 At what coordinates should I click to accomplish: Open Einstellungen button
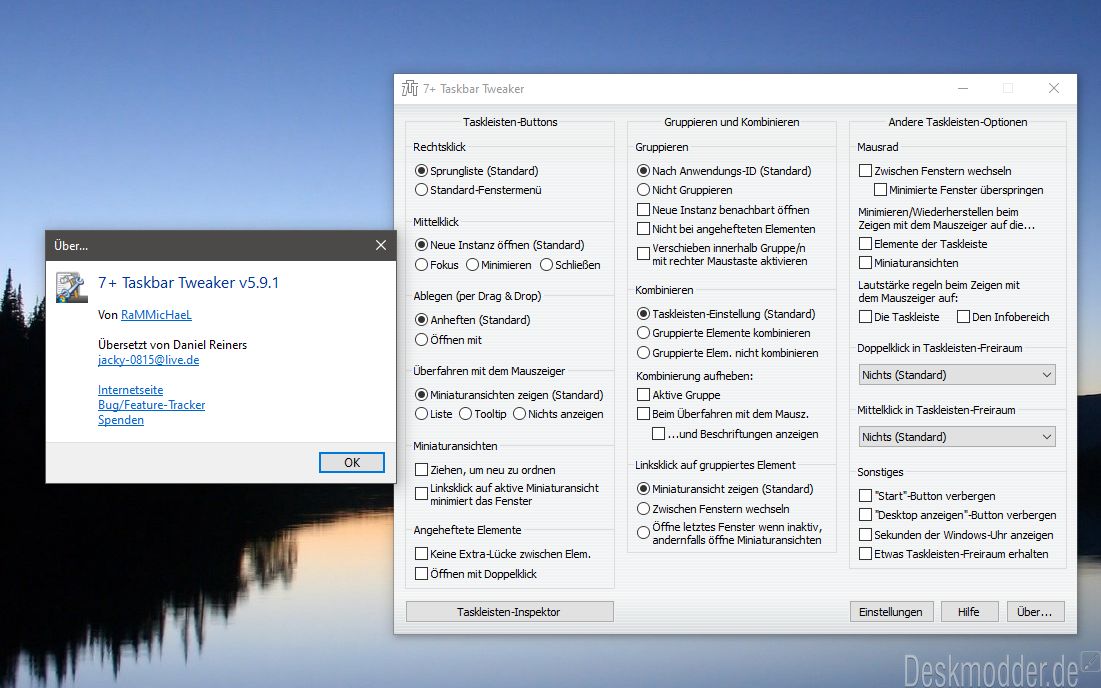click(x=891, y=611)
